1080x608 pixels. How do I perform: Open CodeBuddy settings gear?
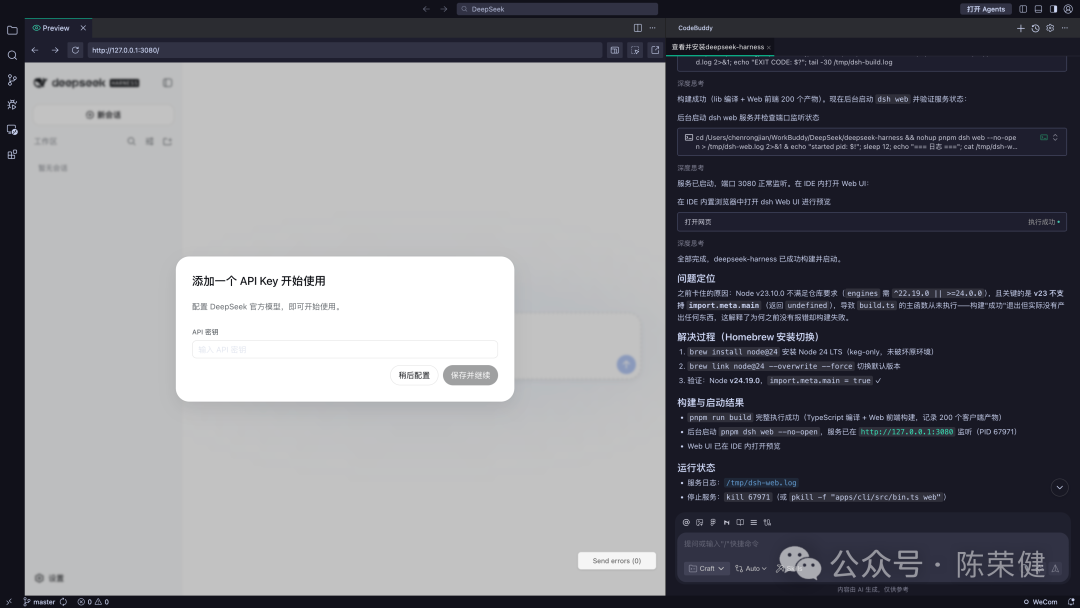1050,28
